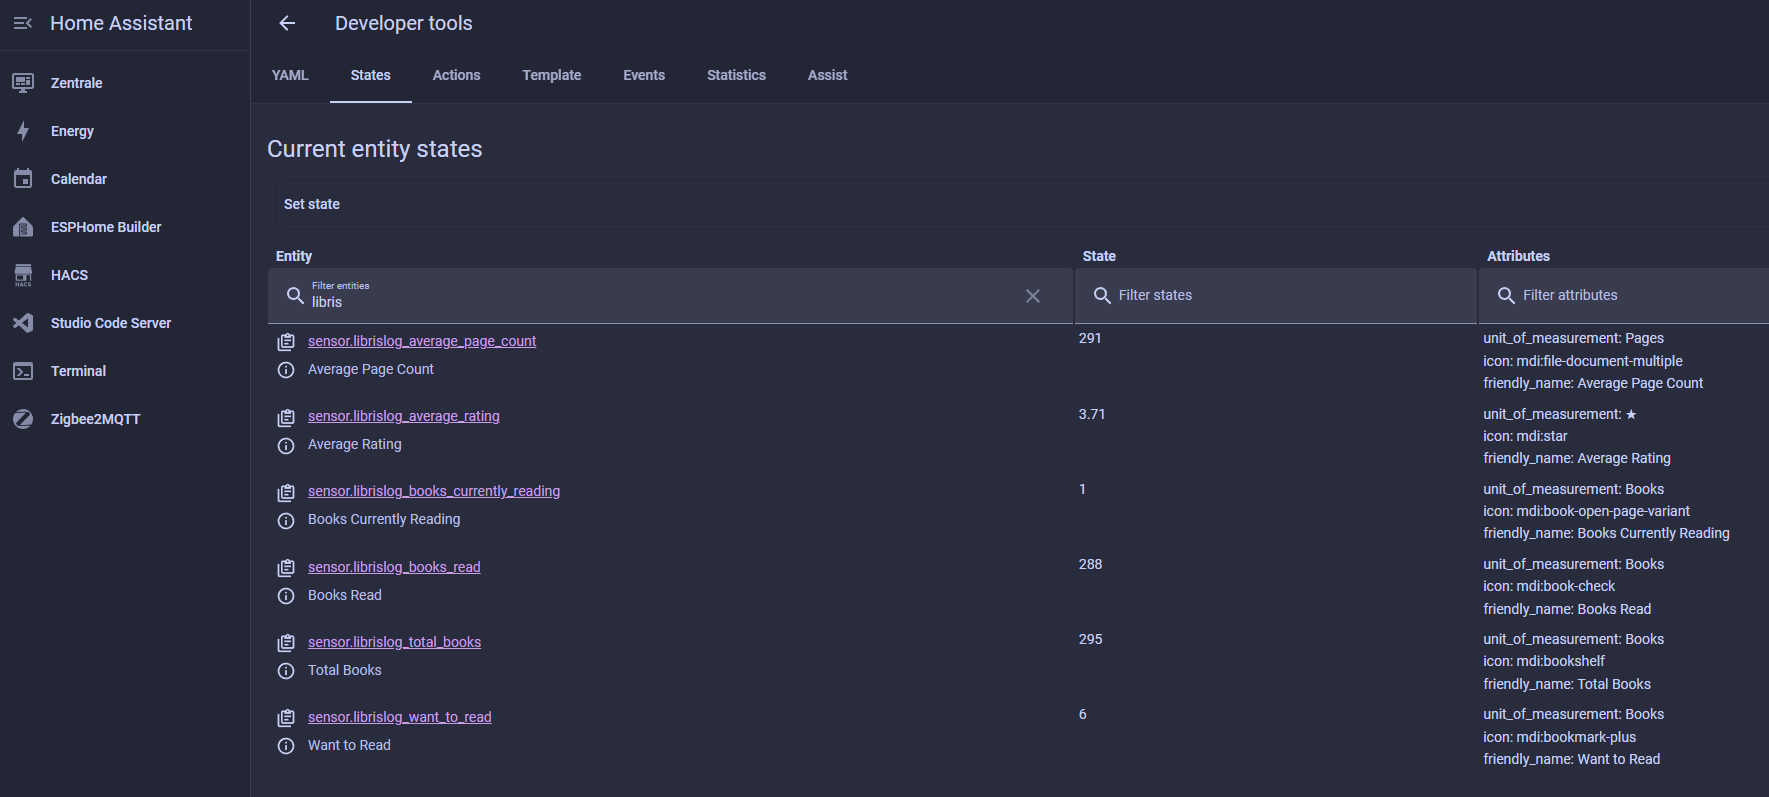Show info for Average Rating
Viewport: 1769px width, 797px height.
pyautogui.click(x=286, y=445)
